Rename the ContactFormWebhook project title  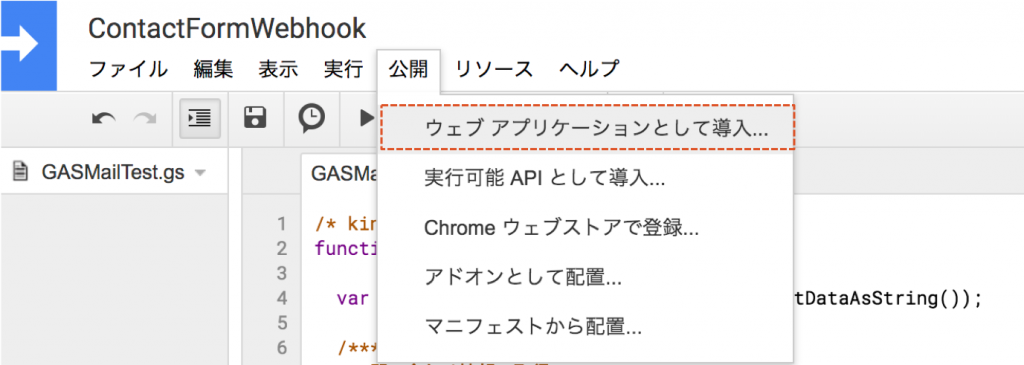(227, 28)
